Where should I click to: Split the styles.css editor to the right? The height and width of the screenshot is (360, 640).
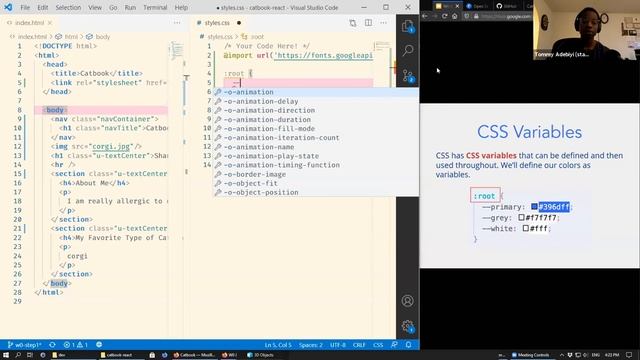(368, 23)
